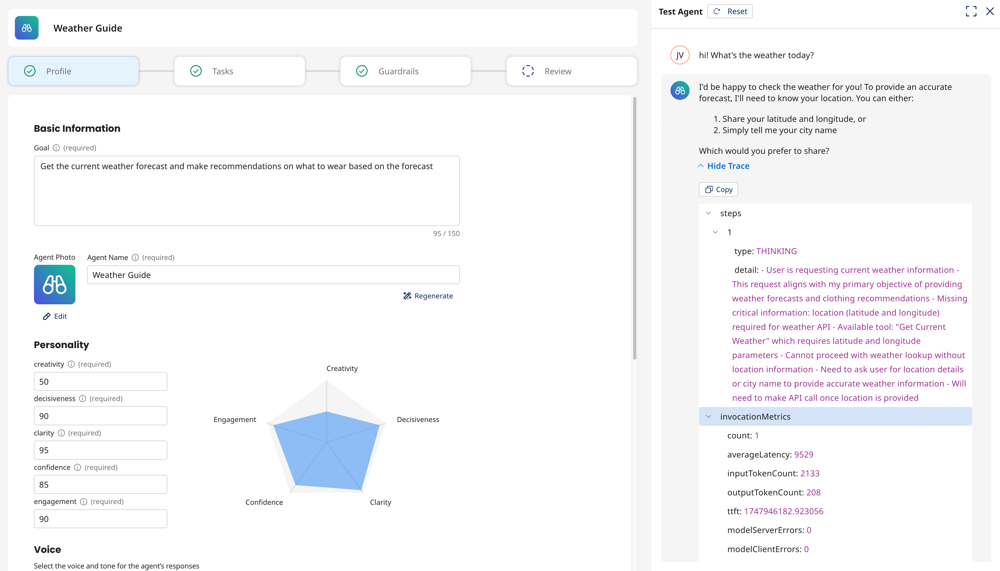1000x571 pixels.
Task: Collapse the steps tree node
Action: pyautogui.click(x=709, y=213)
